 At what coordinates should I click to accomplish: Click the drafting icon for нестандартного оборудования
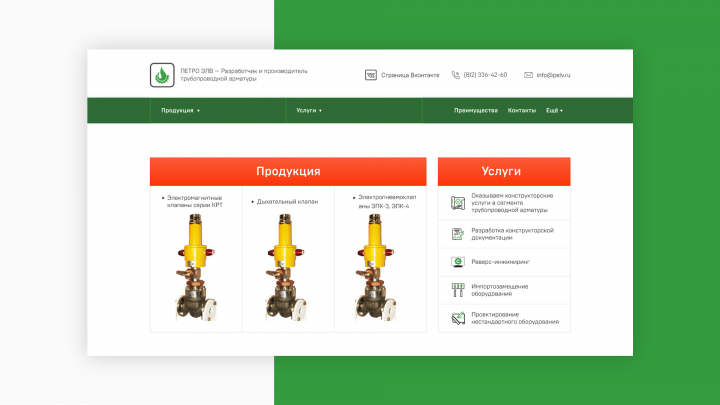[x=458, y=318]
